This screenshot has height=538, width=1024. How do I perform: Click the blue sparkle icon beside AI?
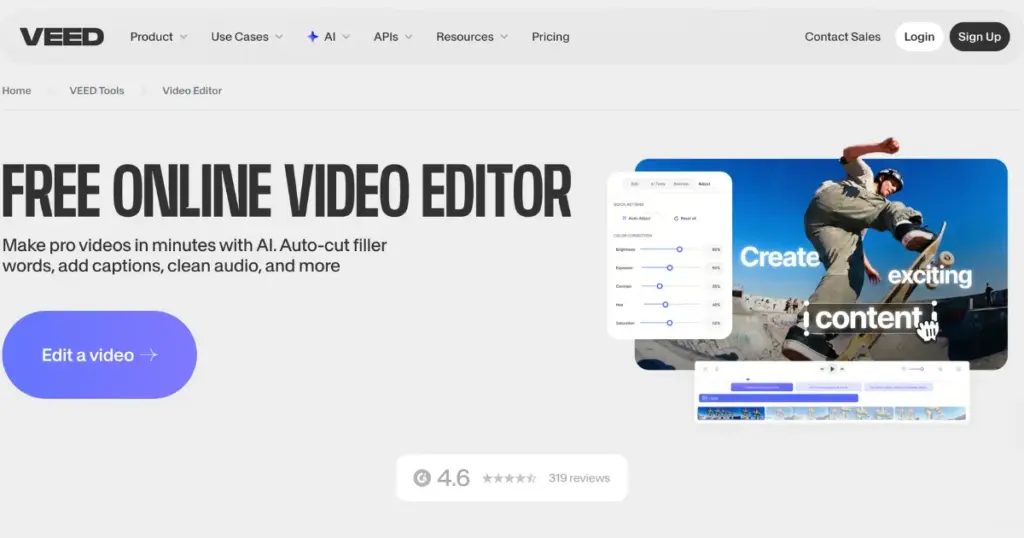pyautogui.click(x=313, y=37)
